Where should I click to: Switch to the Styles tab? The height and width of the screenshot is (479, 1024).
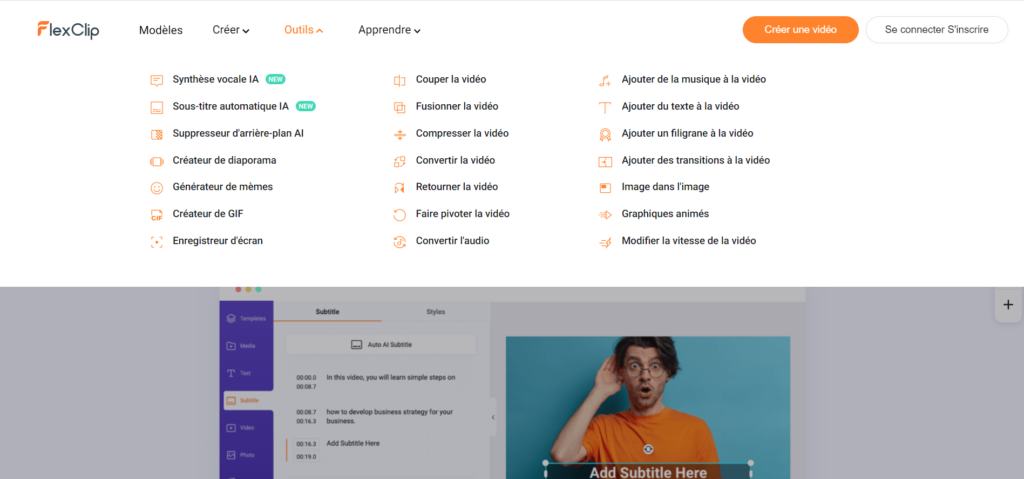point(435,312)
